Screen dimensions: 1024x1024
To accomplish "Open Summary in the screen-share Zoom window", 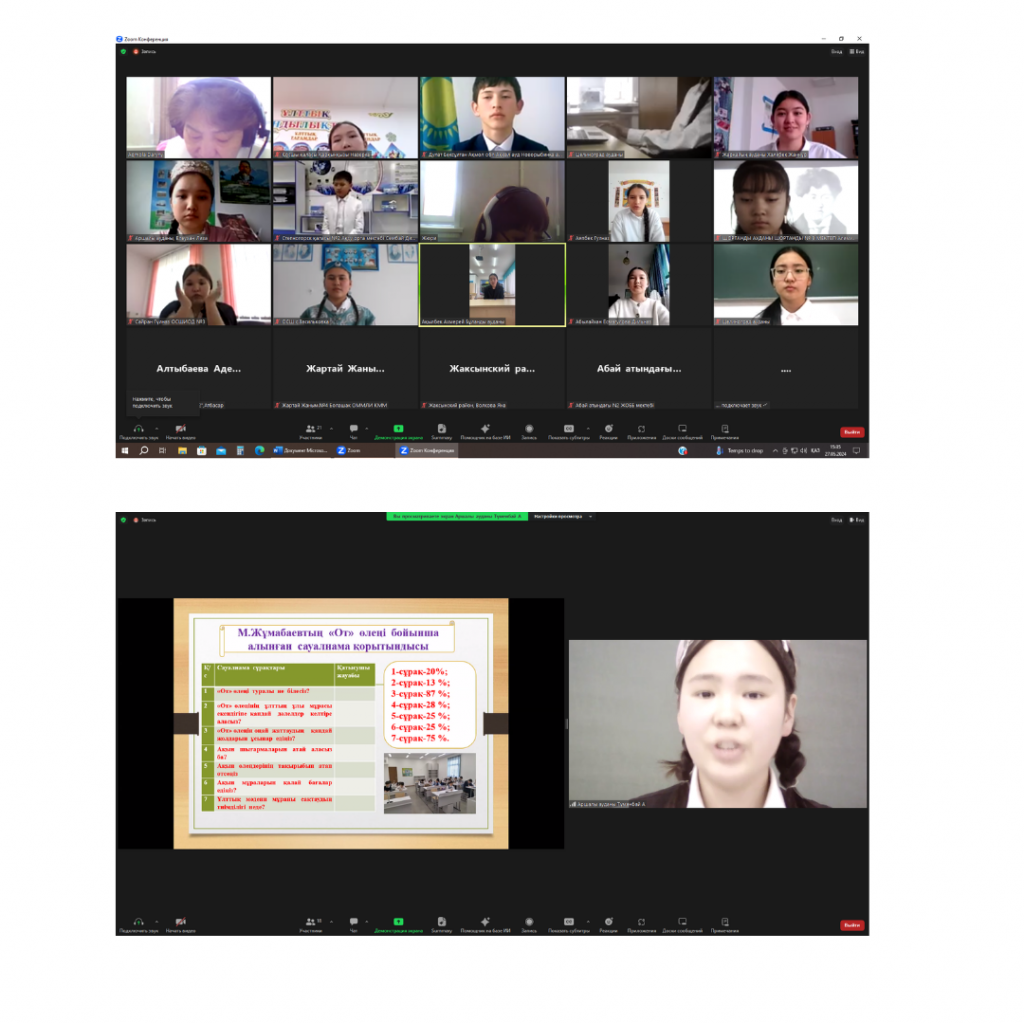I will point(441,925).
